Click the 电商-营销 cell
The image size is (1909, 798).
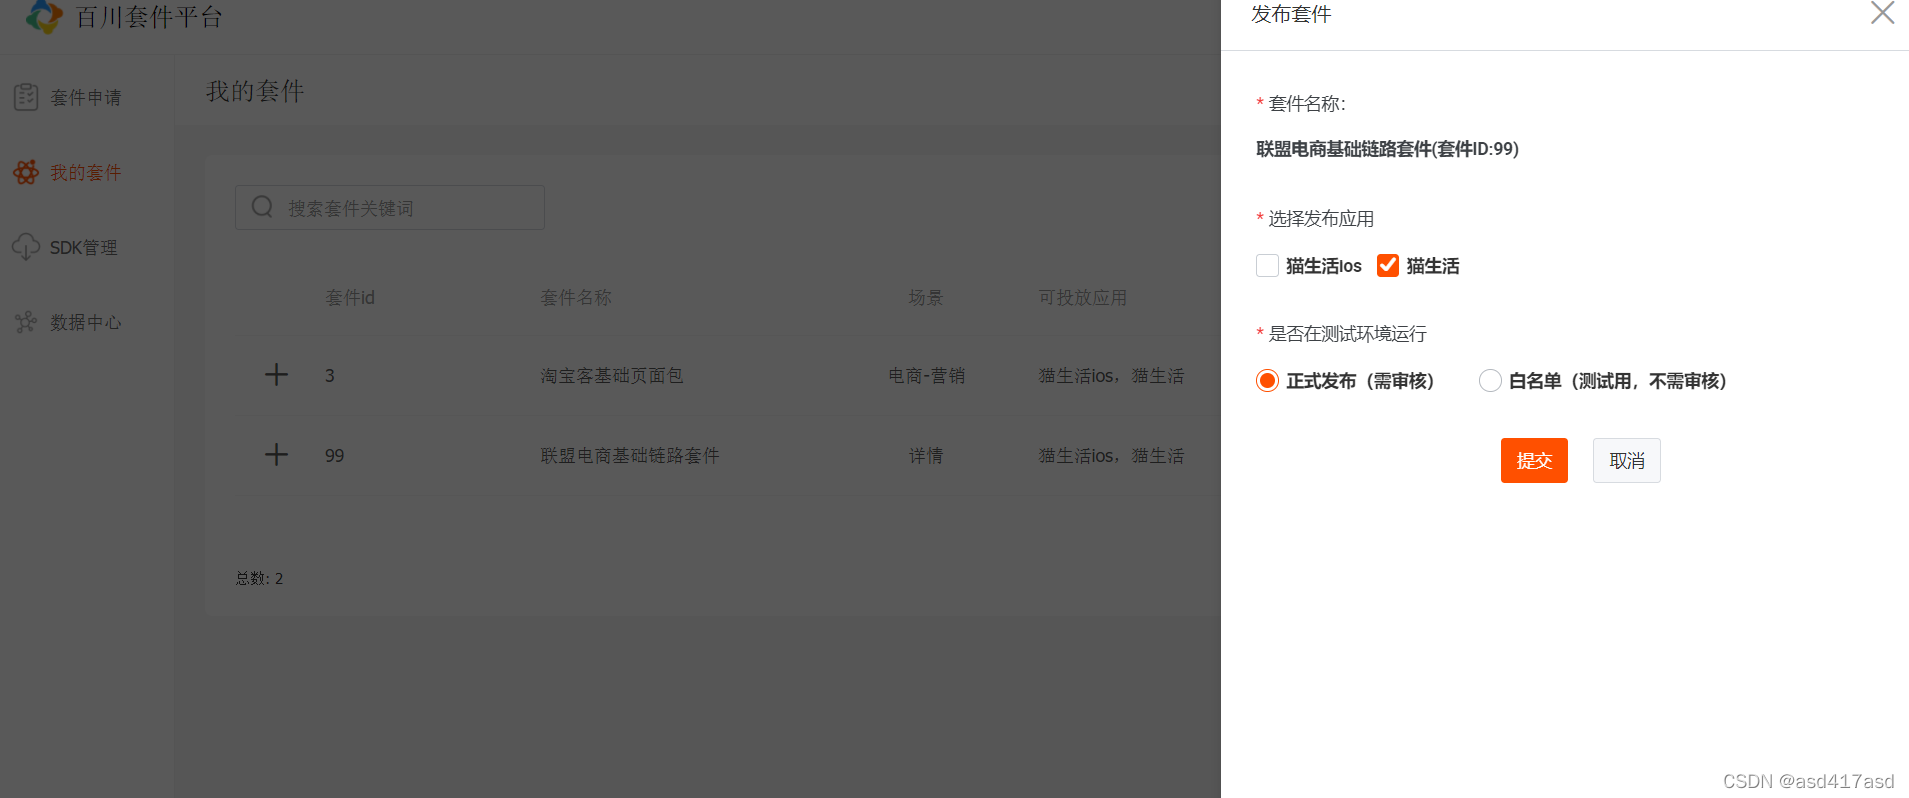pyautogui.click(x=927, y=375)
